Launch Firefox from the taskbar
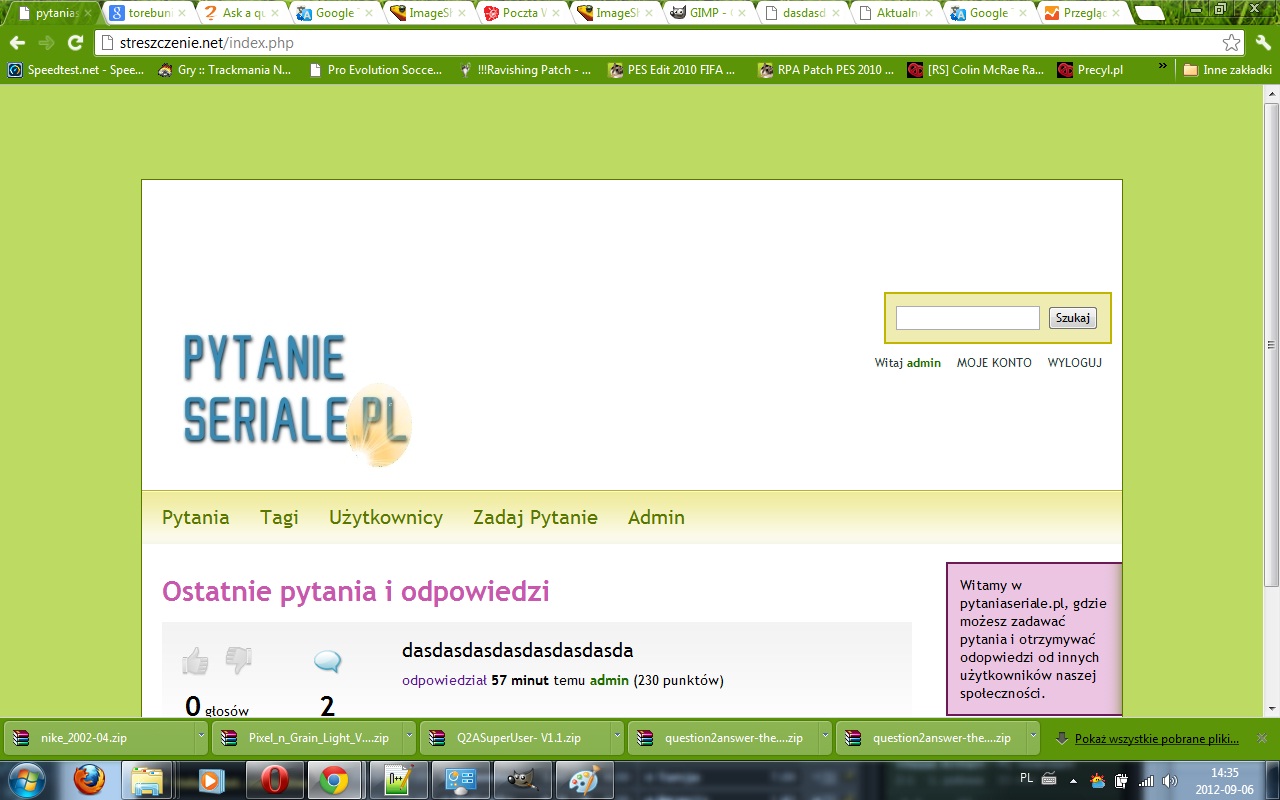 (90, 779)
